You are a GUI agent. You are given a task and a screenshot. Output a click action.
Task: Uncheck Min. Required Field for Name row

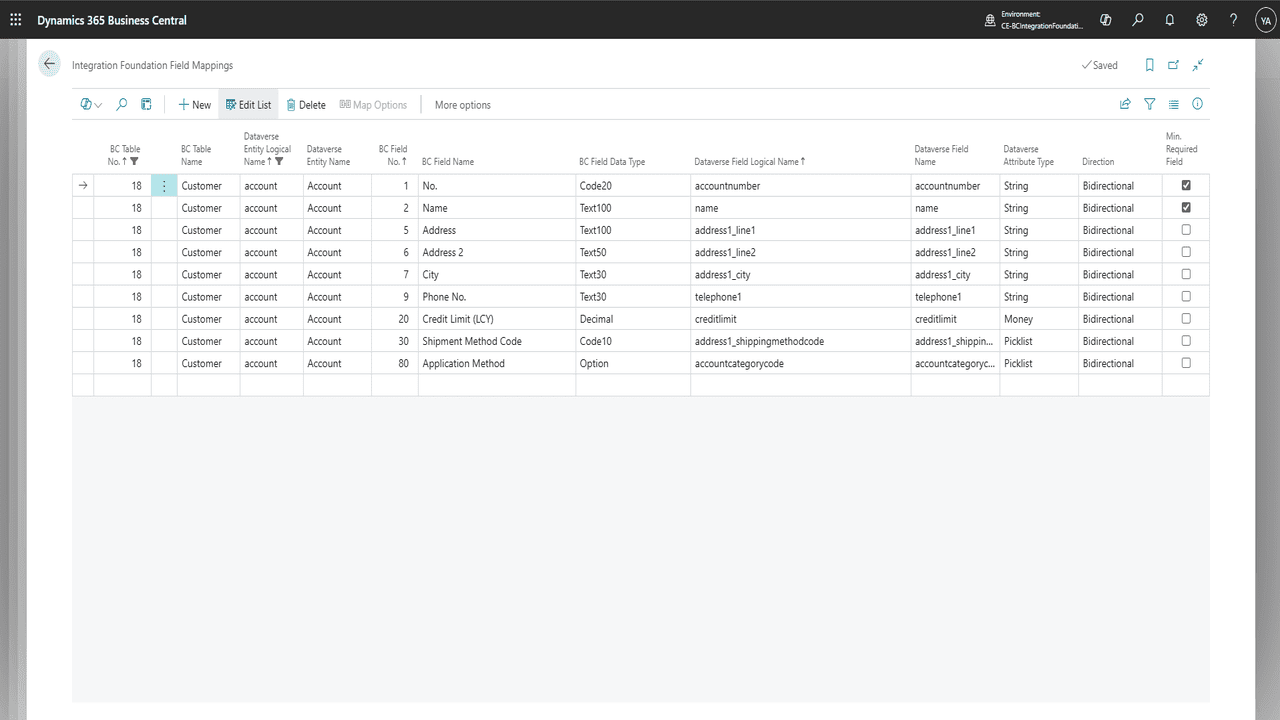1186,208
